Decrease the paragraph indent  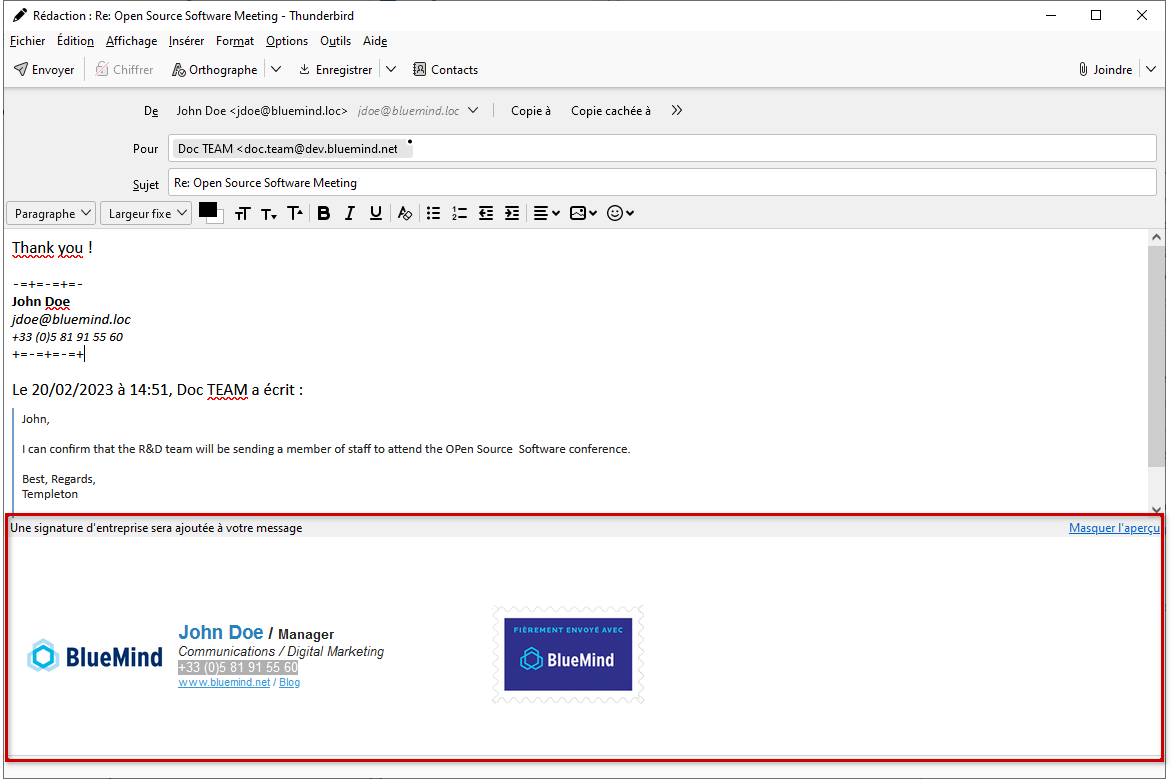point(486,213)
